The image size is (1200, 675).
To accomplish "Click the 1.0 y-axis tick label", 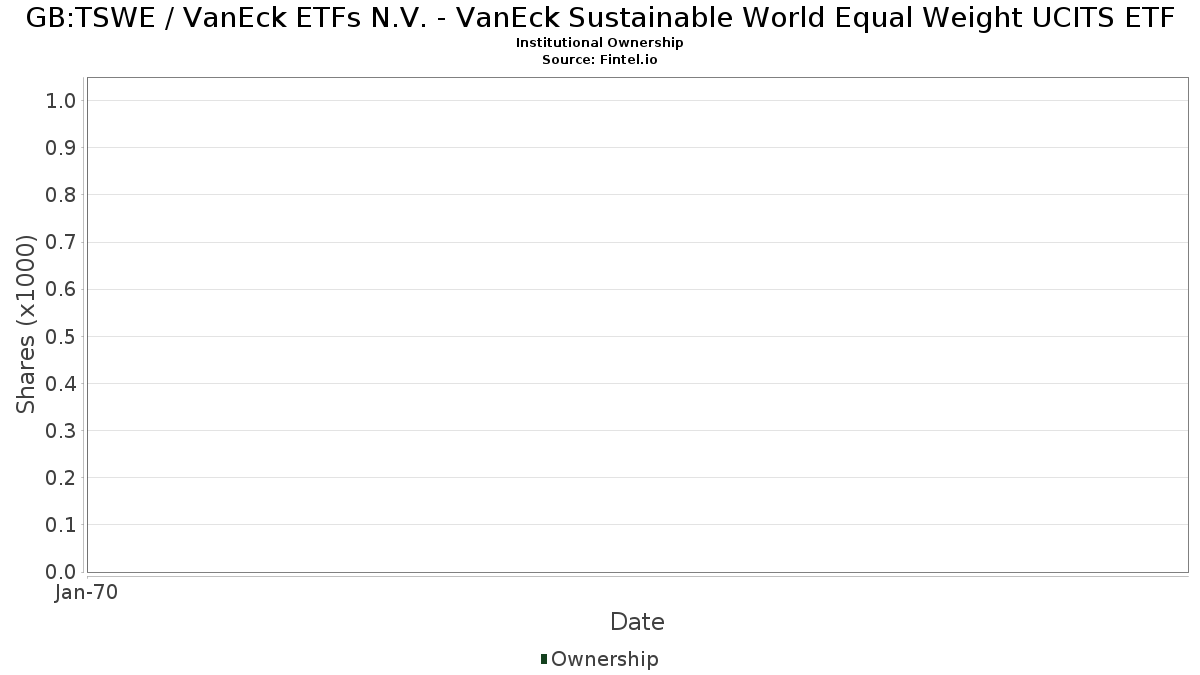I will click(61, 100).
